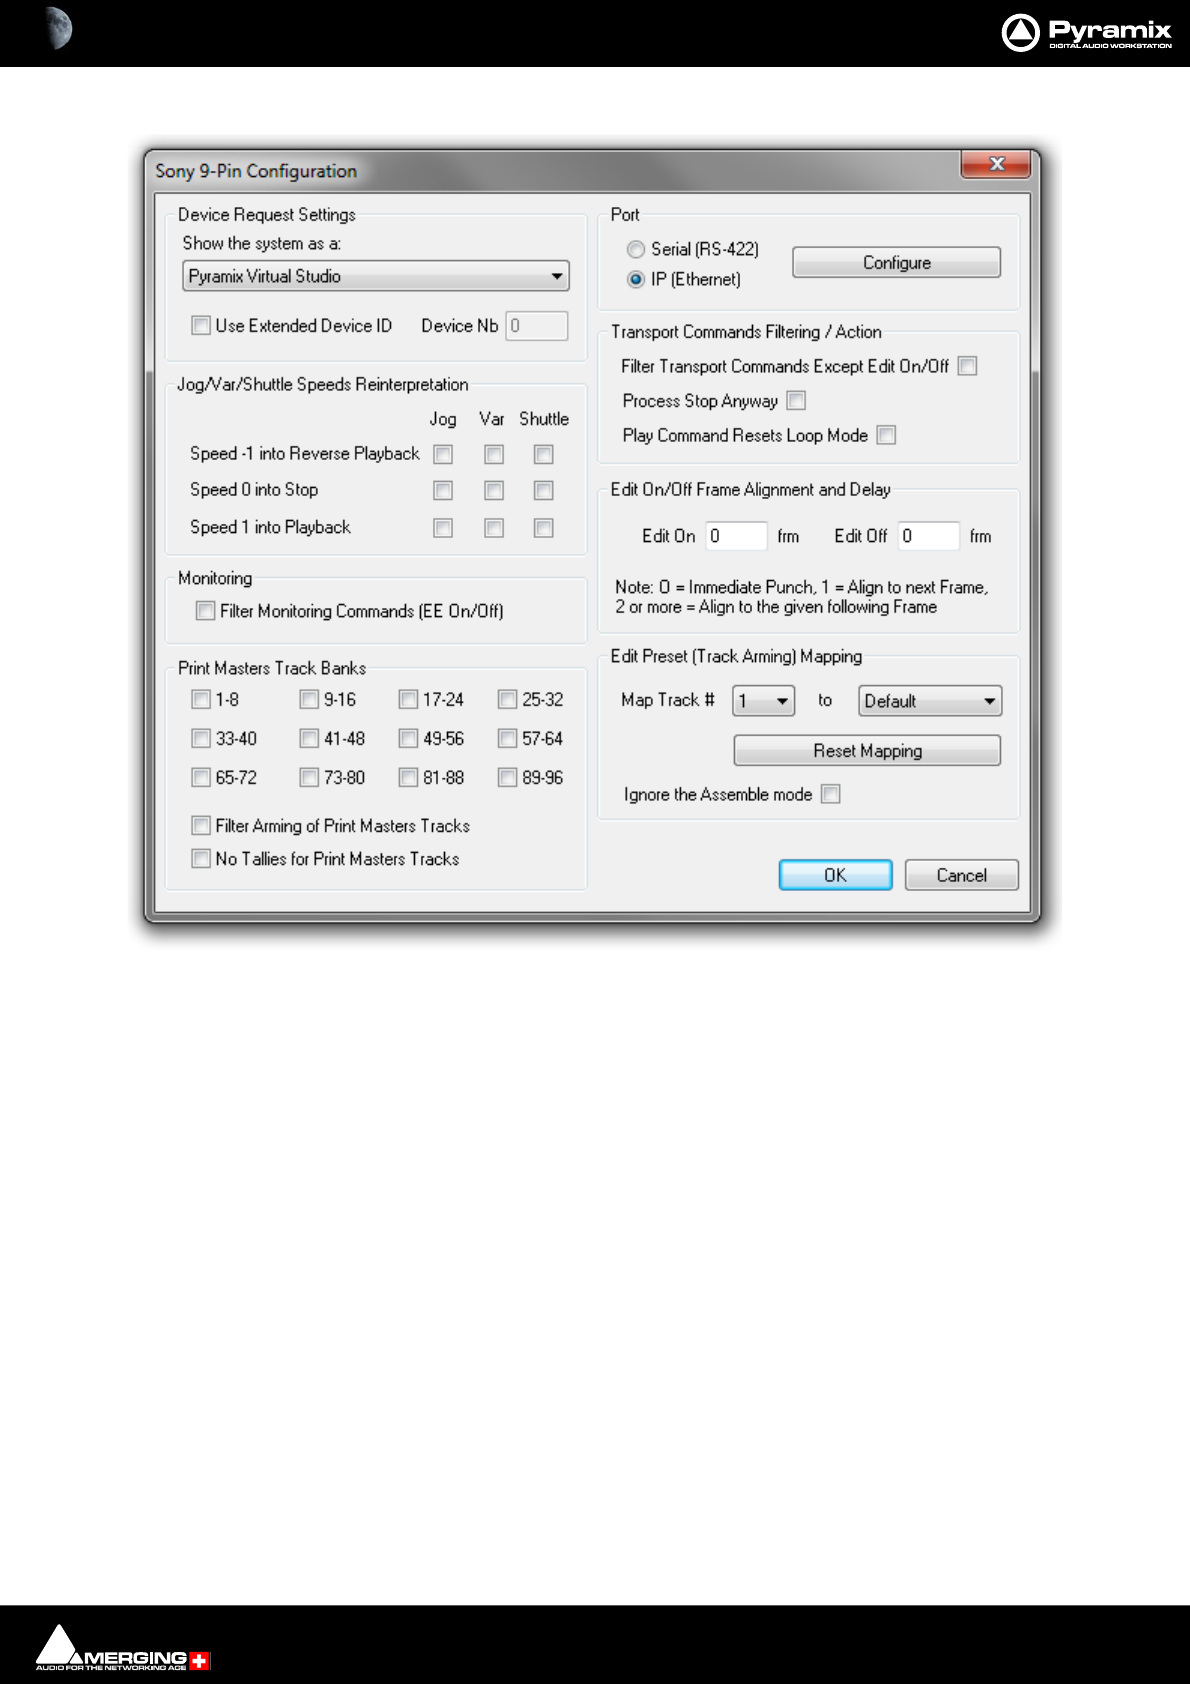
Task: Enable Filter Arming of Print Masters Tracks
Action: click(201, 825)
